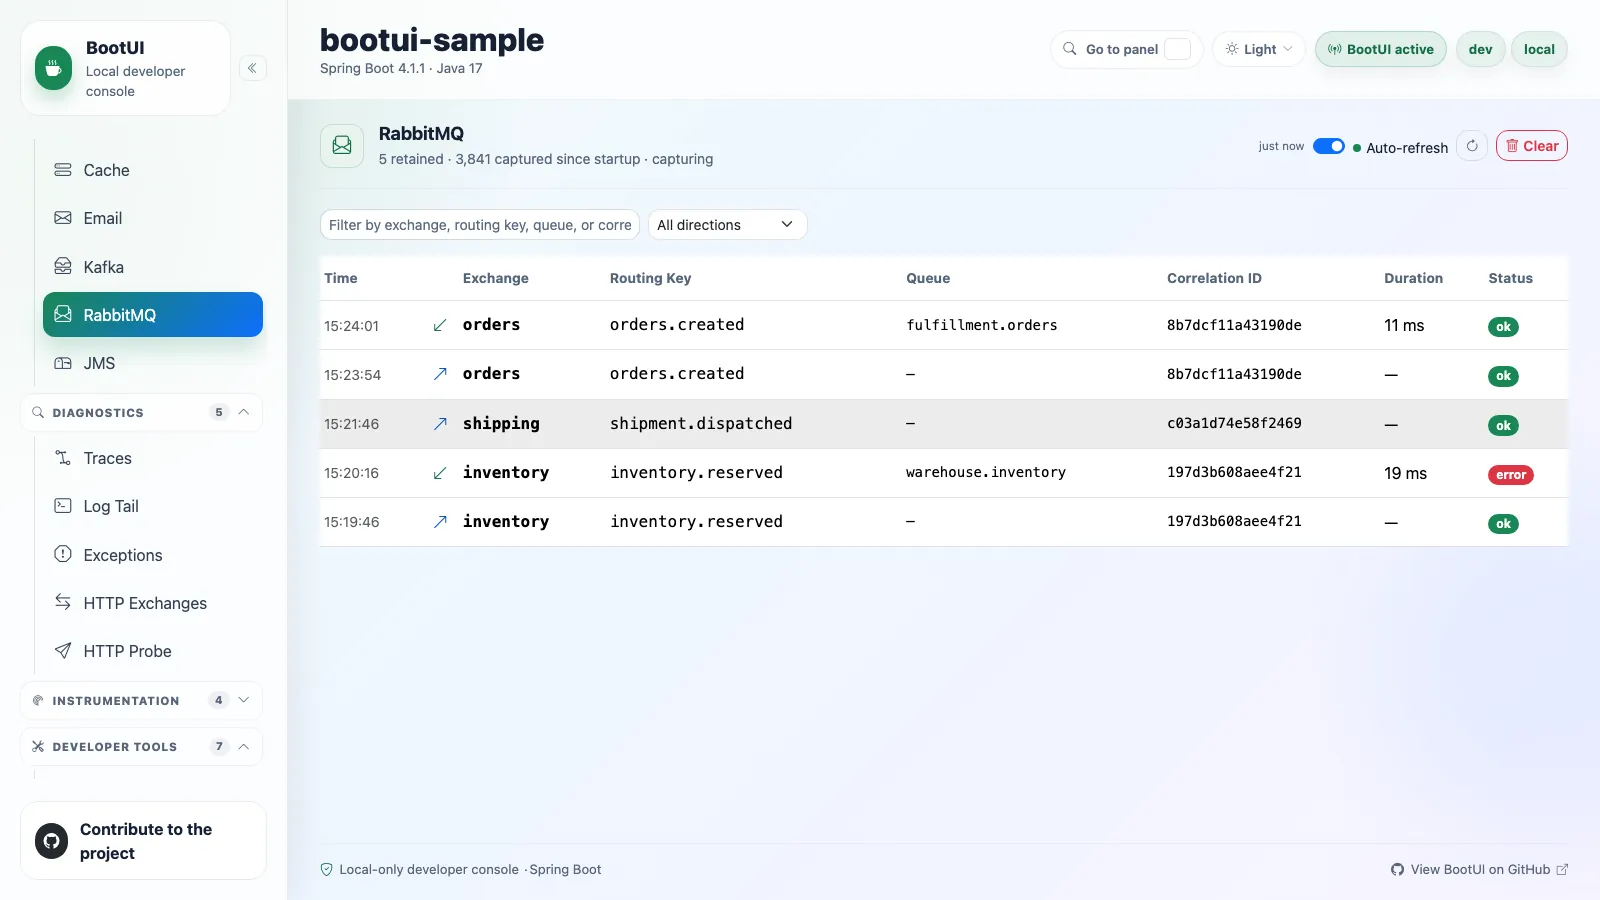Click the fulfillment.orders queue cell
1600x900 pixels.
pyautogui.click(x=981, y=325)
